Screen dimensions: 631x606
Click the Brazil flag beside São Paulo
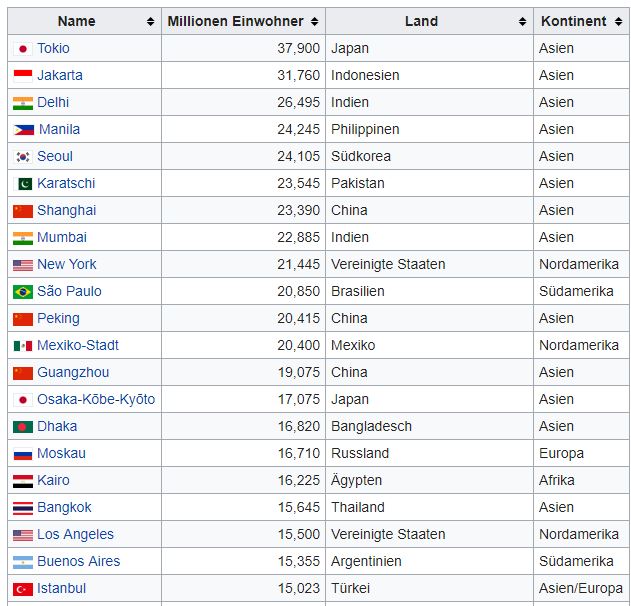tap(23, 291)
